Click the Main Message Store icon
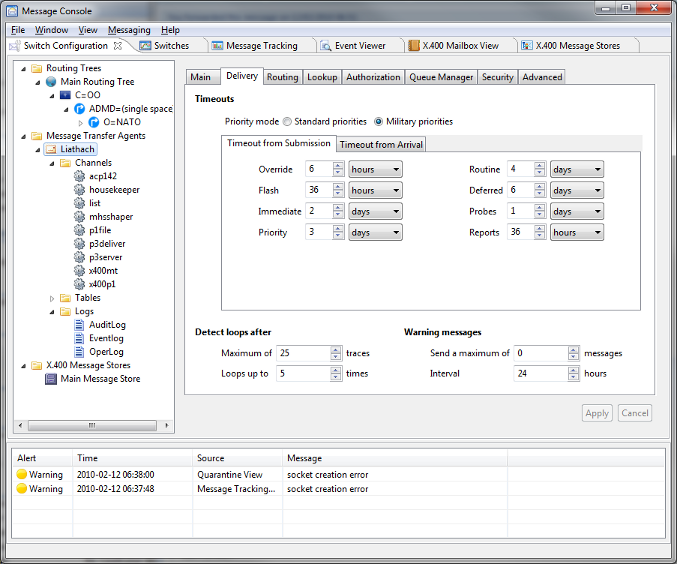This screenshot has width=677, height=564. coord(51,379)
